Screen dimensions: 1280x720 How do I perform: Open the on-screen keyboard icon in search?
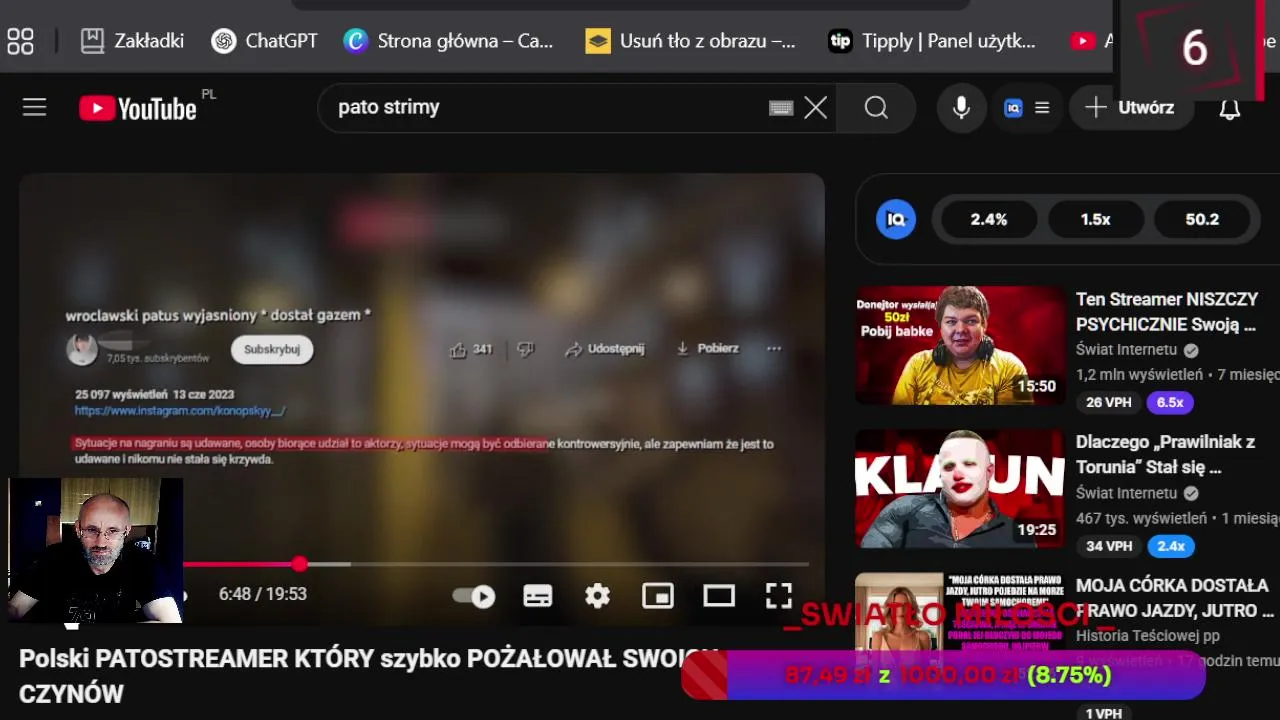[781, 108]
